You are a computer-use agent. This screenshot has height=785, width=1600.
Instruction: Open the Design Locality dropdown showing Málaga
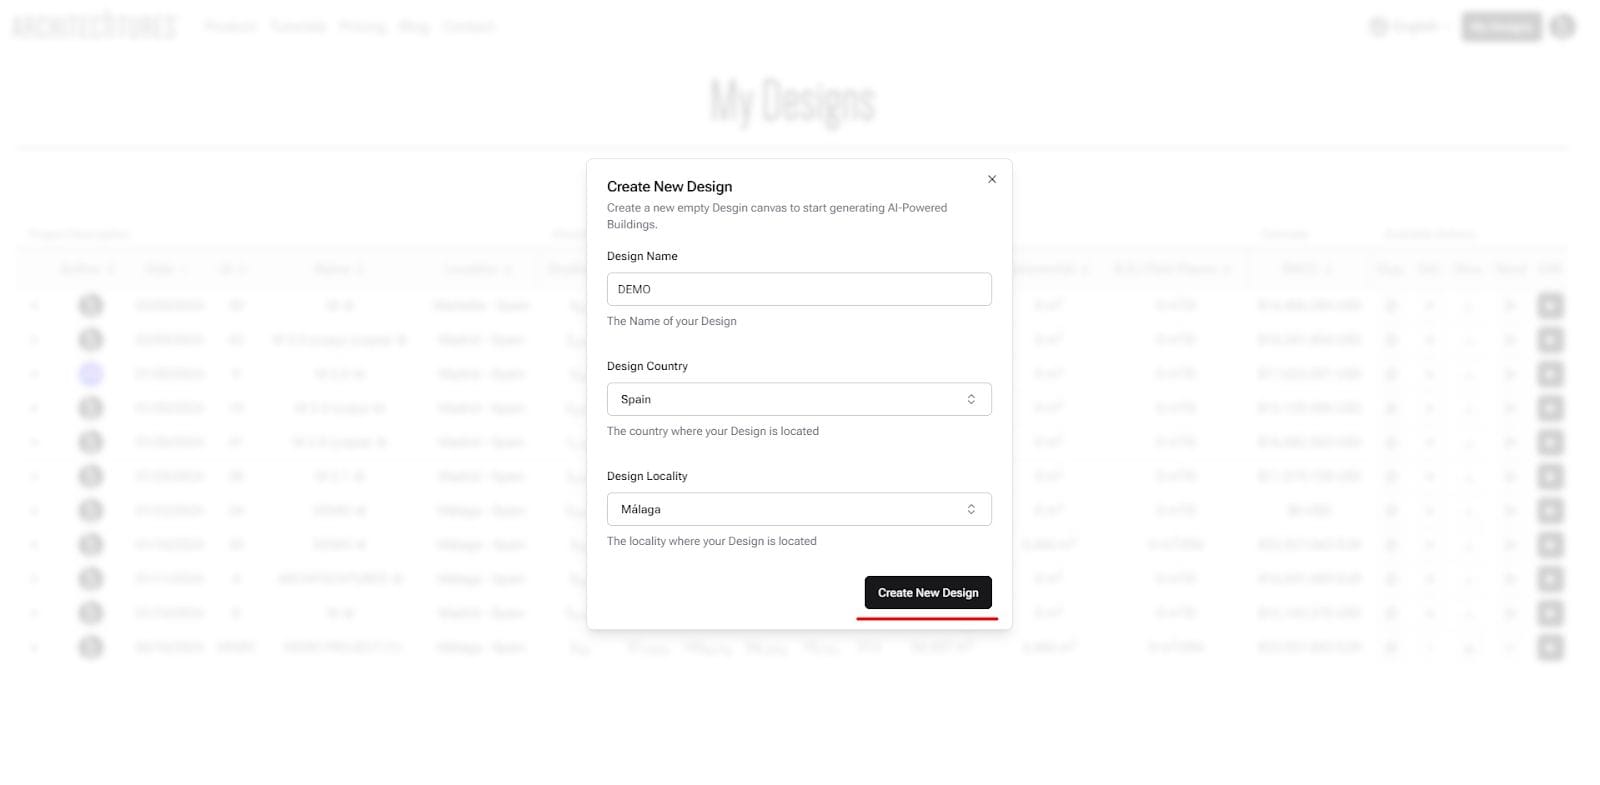click(x=799, y=508)
